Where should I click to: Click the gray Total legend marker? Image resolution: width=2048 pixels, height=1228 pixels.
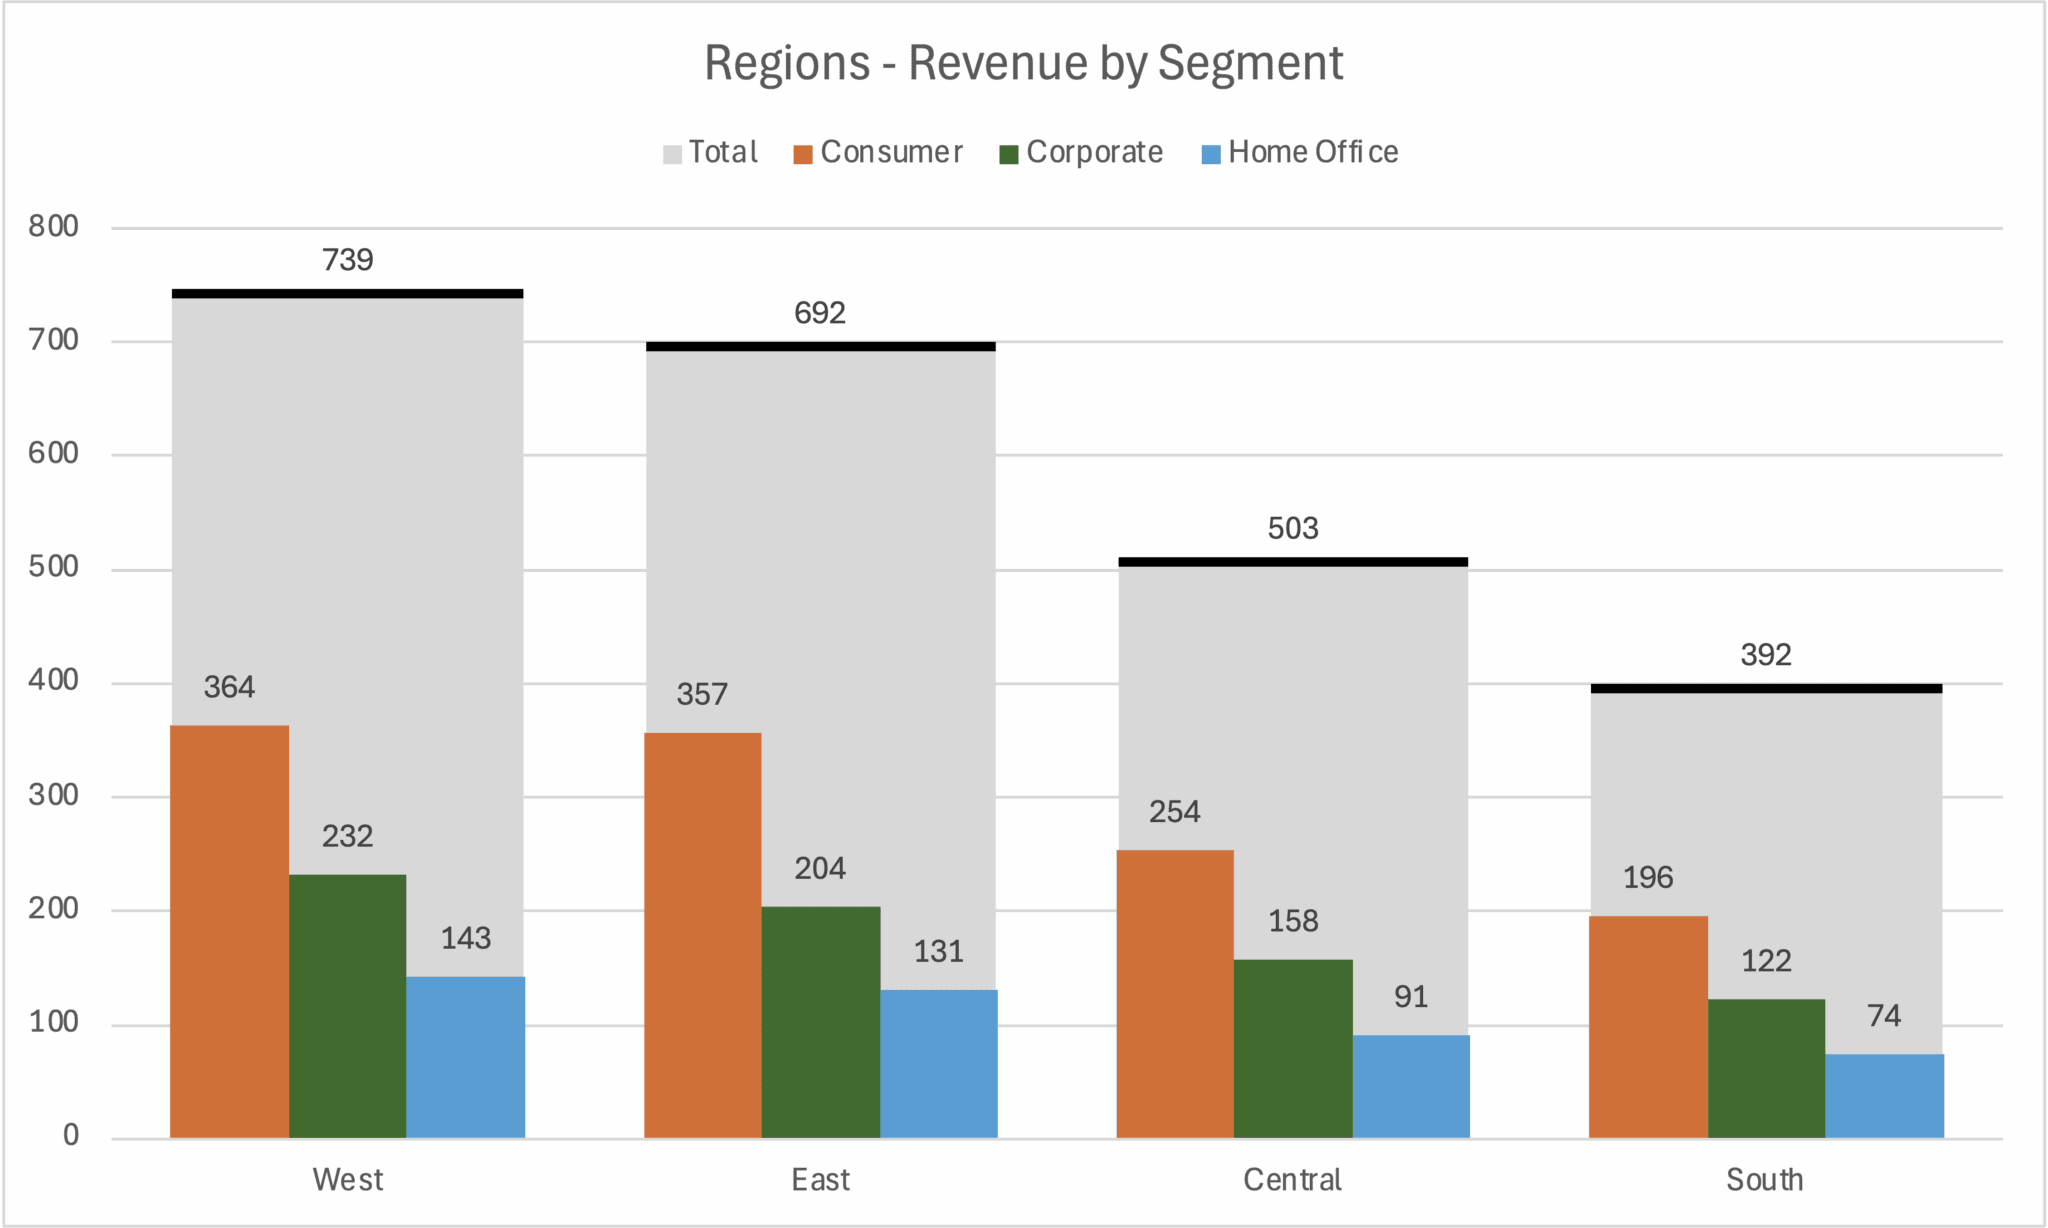[672, 152]
